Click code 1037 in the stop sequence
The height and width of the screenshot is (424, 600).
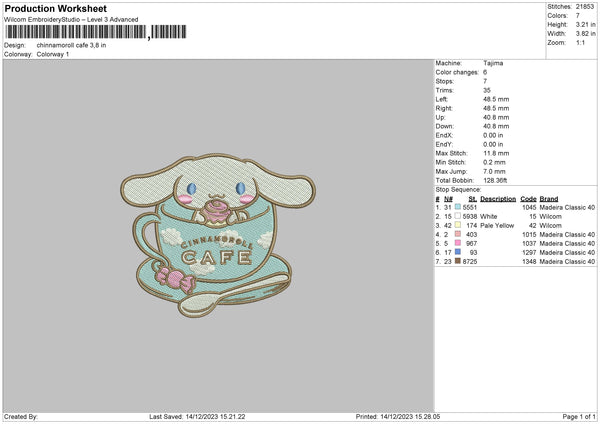529,243
